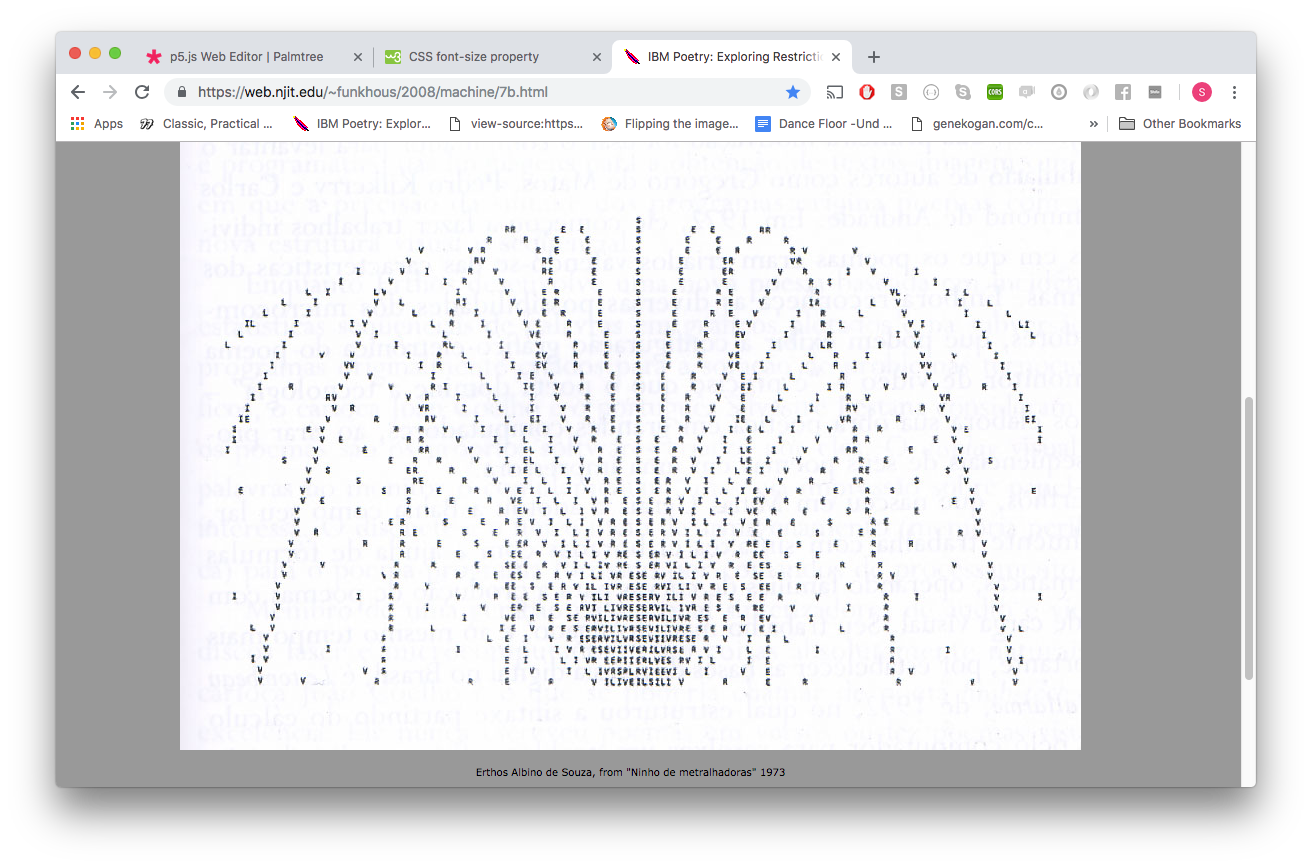
Task: Open the IBM Poetry: Explor... bookmark
Action: [362, 124]
